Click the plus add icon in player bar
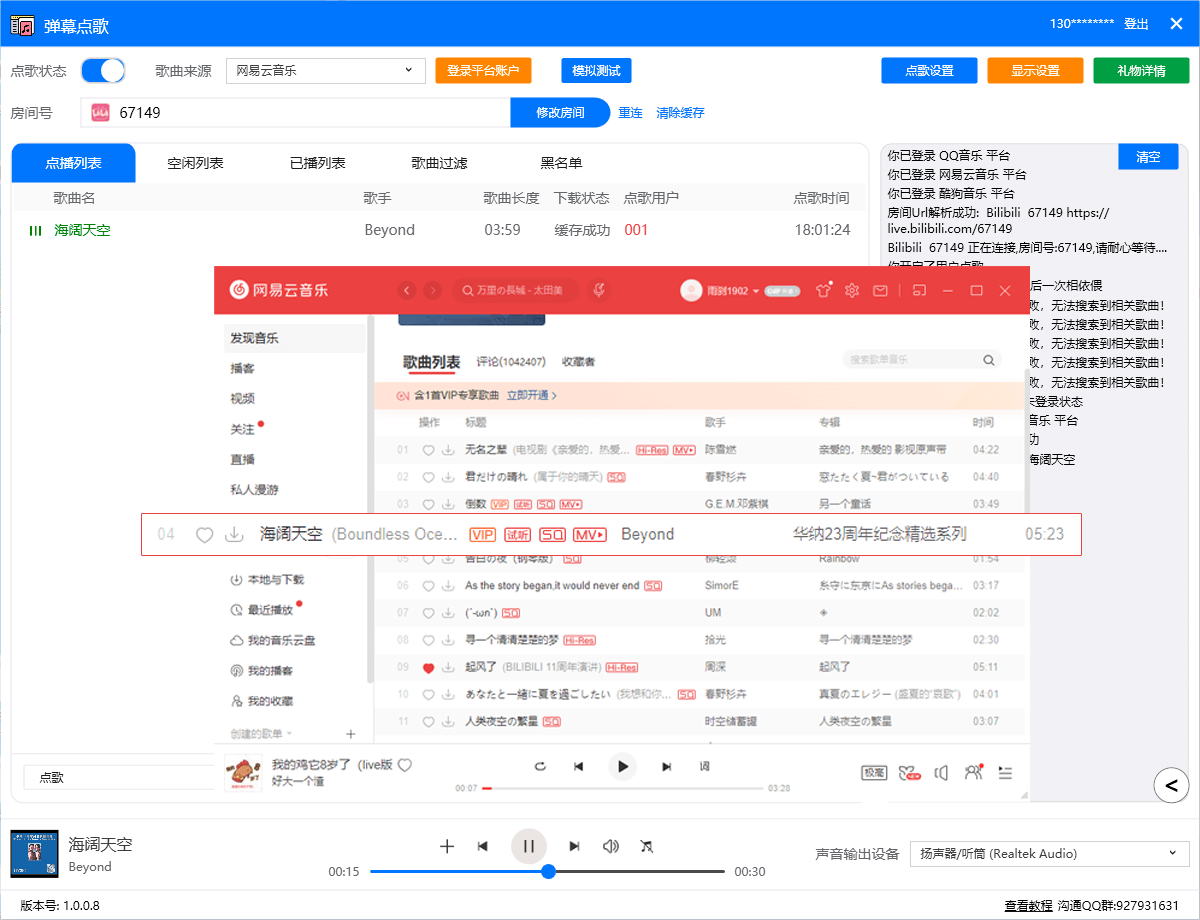This screenshot has height=920, width=1200. tap(447, 846)
